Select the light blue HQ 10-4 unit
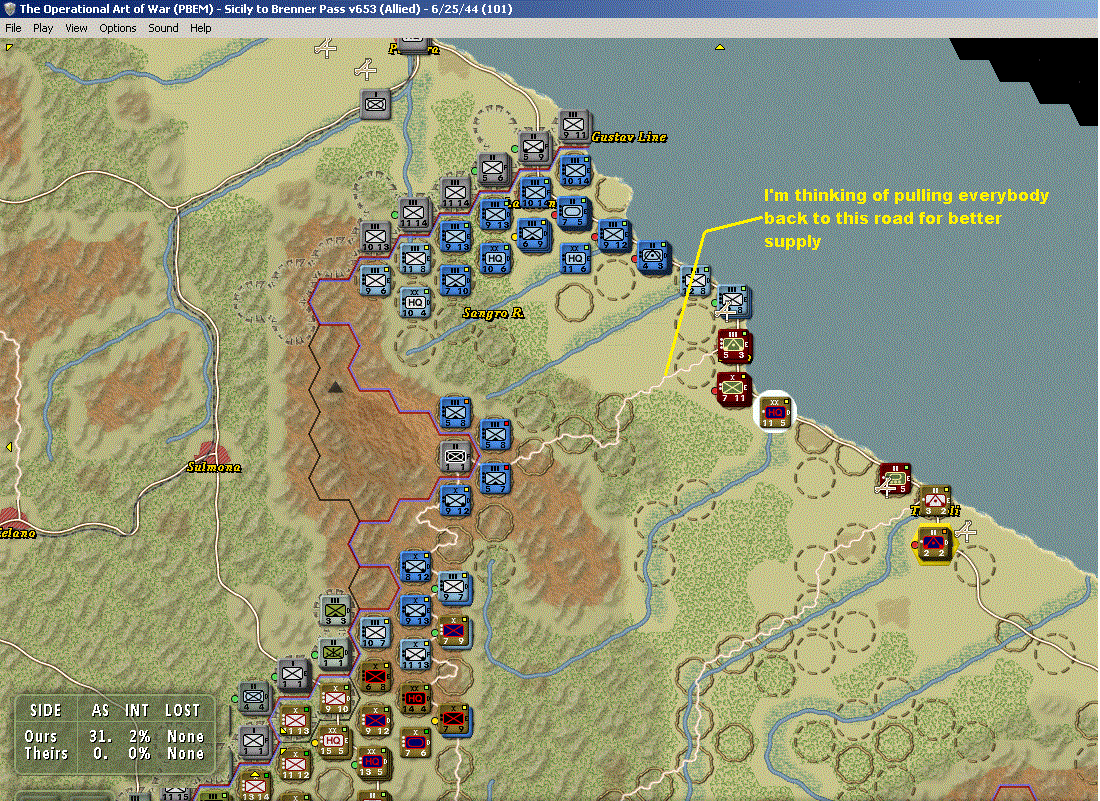This screenshot has height=801, width=1100. (415, 302)
